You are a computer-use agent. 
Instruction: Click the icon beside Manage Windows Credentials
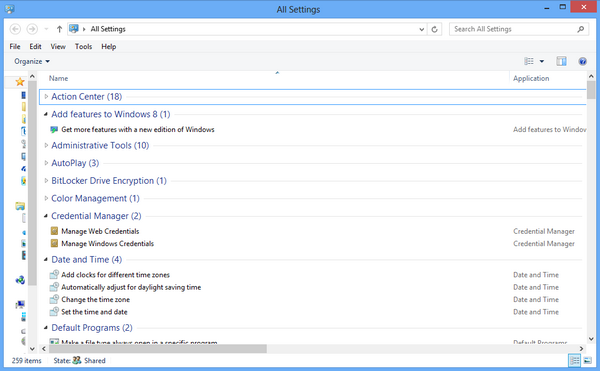point(54,243)
